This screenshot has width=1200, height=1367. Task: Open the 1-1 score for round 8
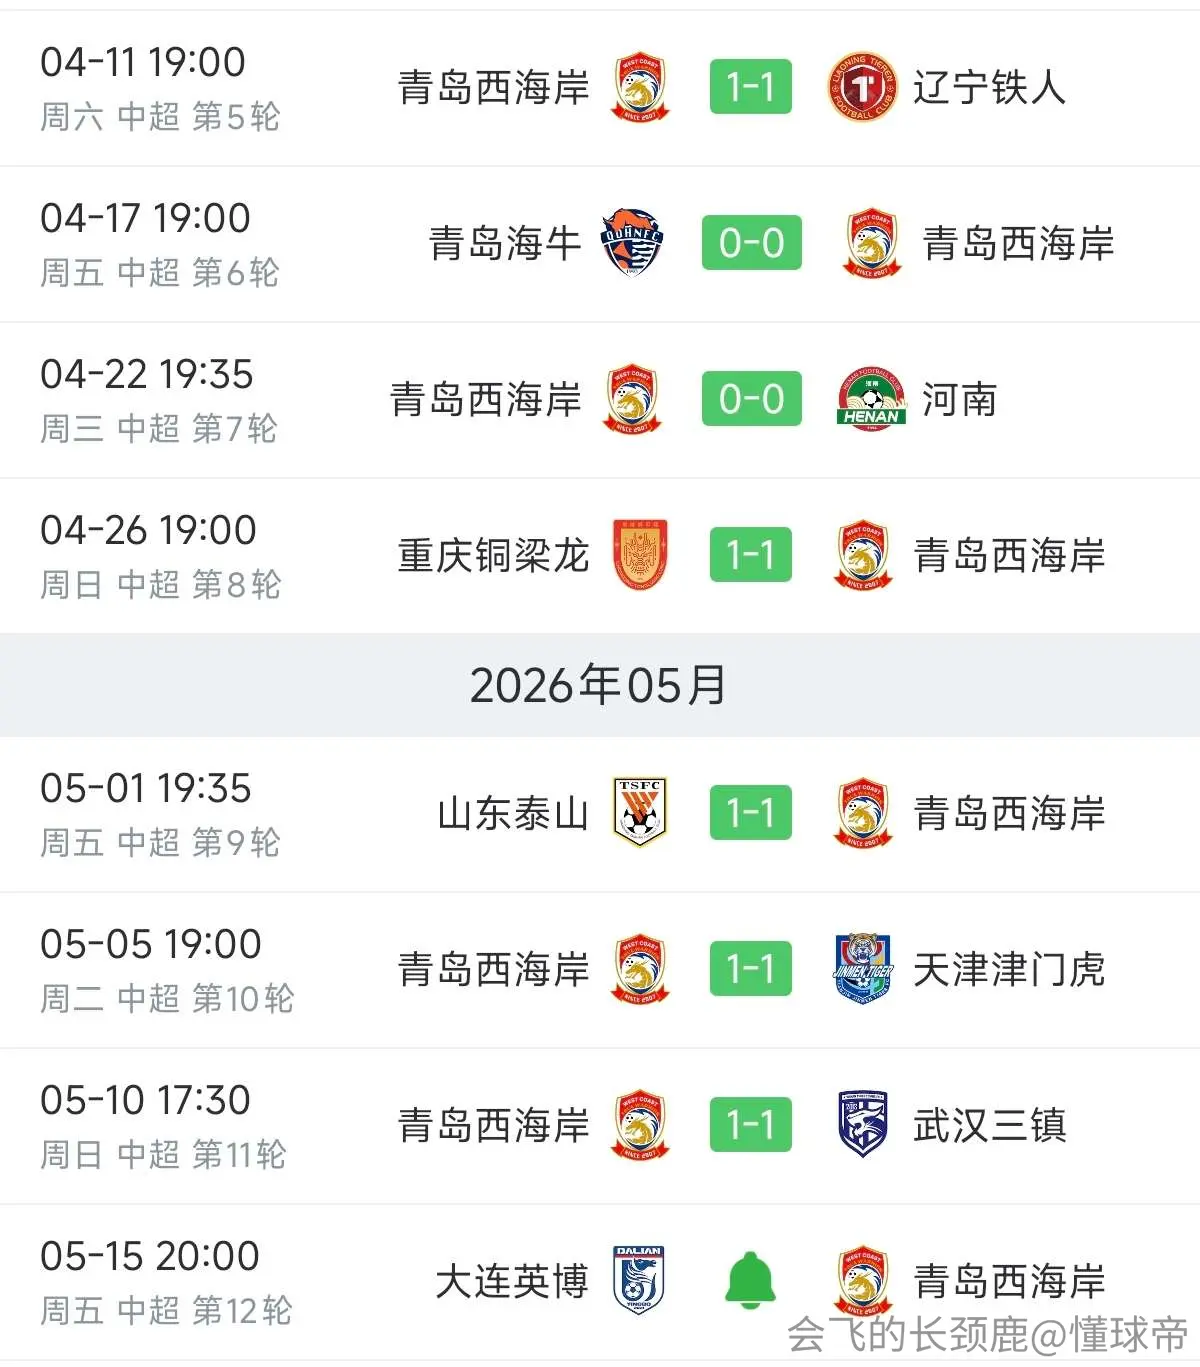click(x=751, y=555)
